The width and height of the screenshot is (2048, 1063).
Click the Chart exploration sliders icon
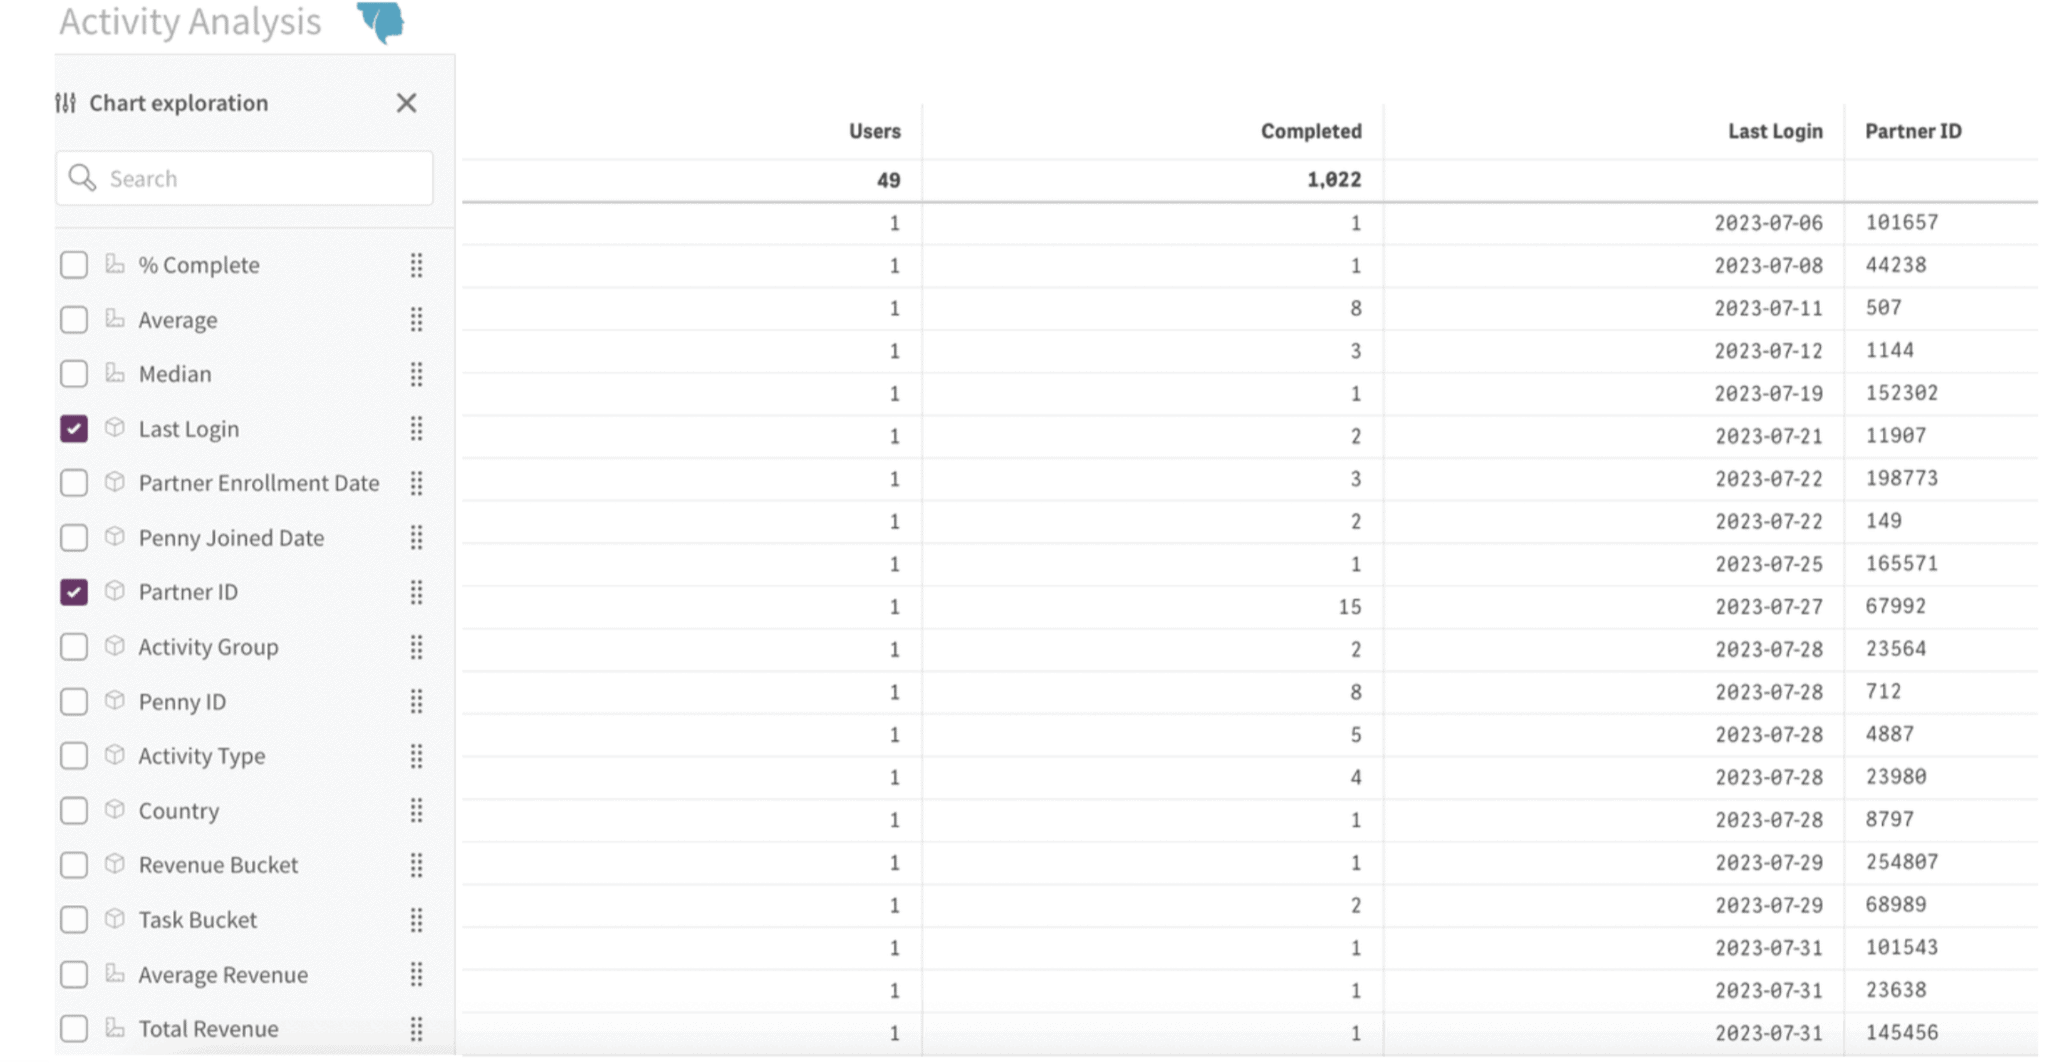pyautogui.click(x=66, y=103)
